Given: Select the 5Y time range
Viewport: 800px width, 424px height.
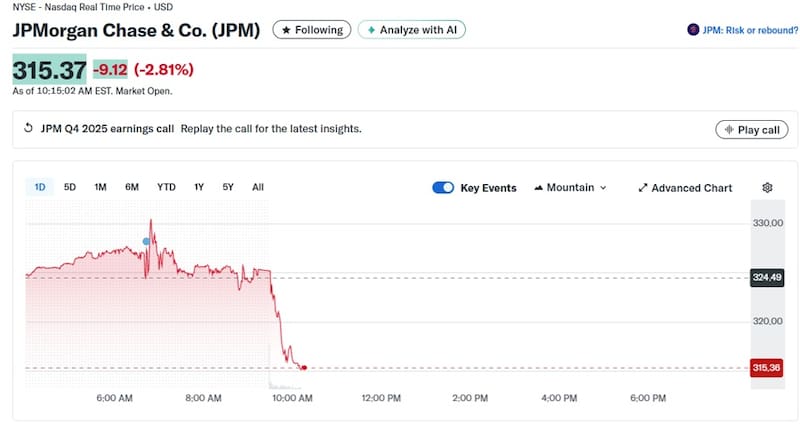Looking at the screenshot, I should point(228,187).
